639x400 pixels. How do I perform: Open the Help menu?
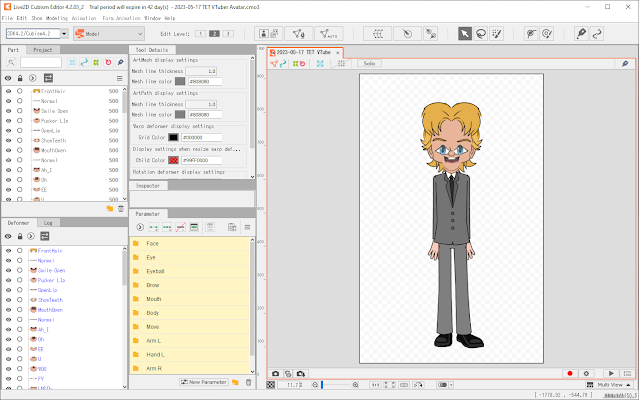point(170,18)
